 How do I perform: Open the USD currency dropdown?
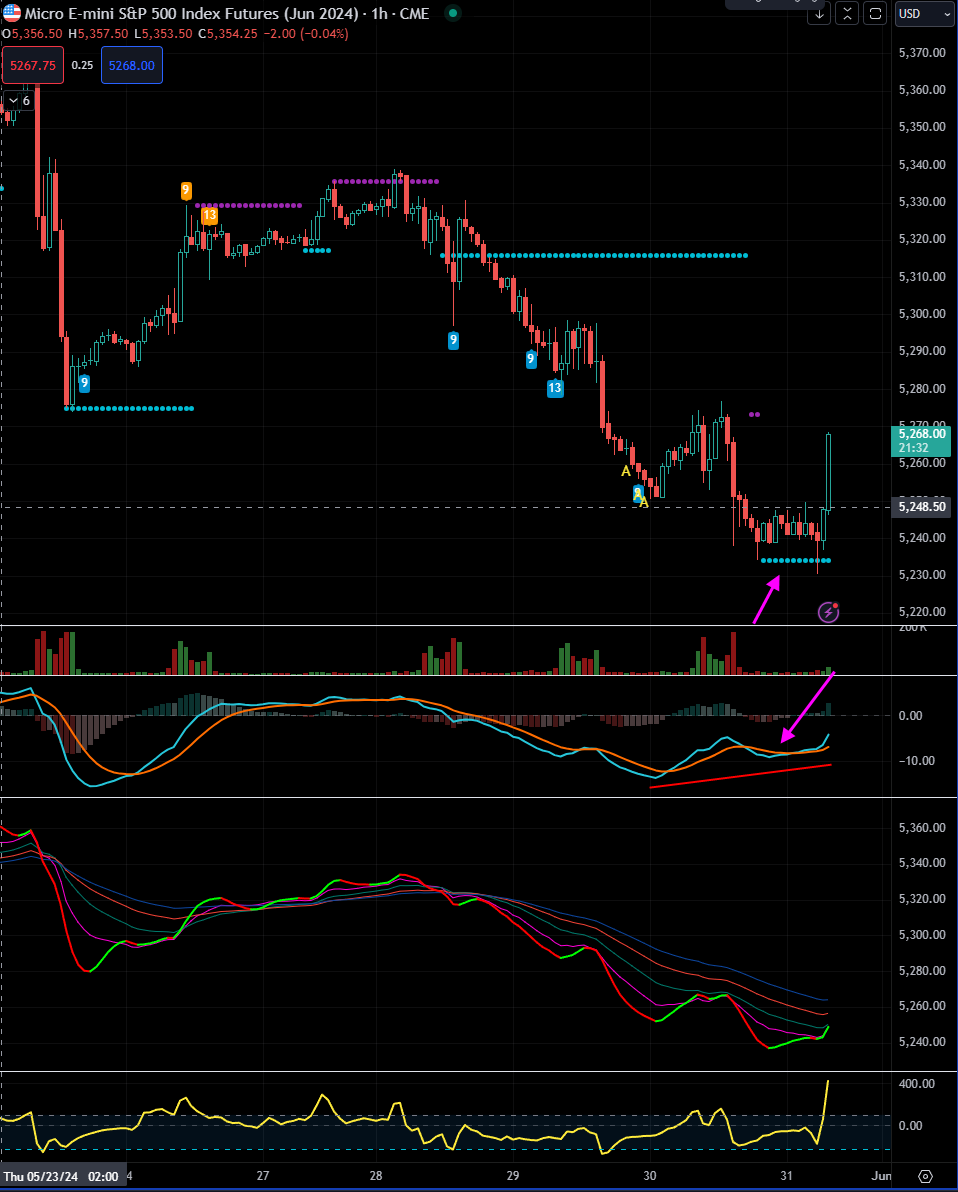click(x=924, y=14)
